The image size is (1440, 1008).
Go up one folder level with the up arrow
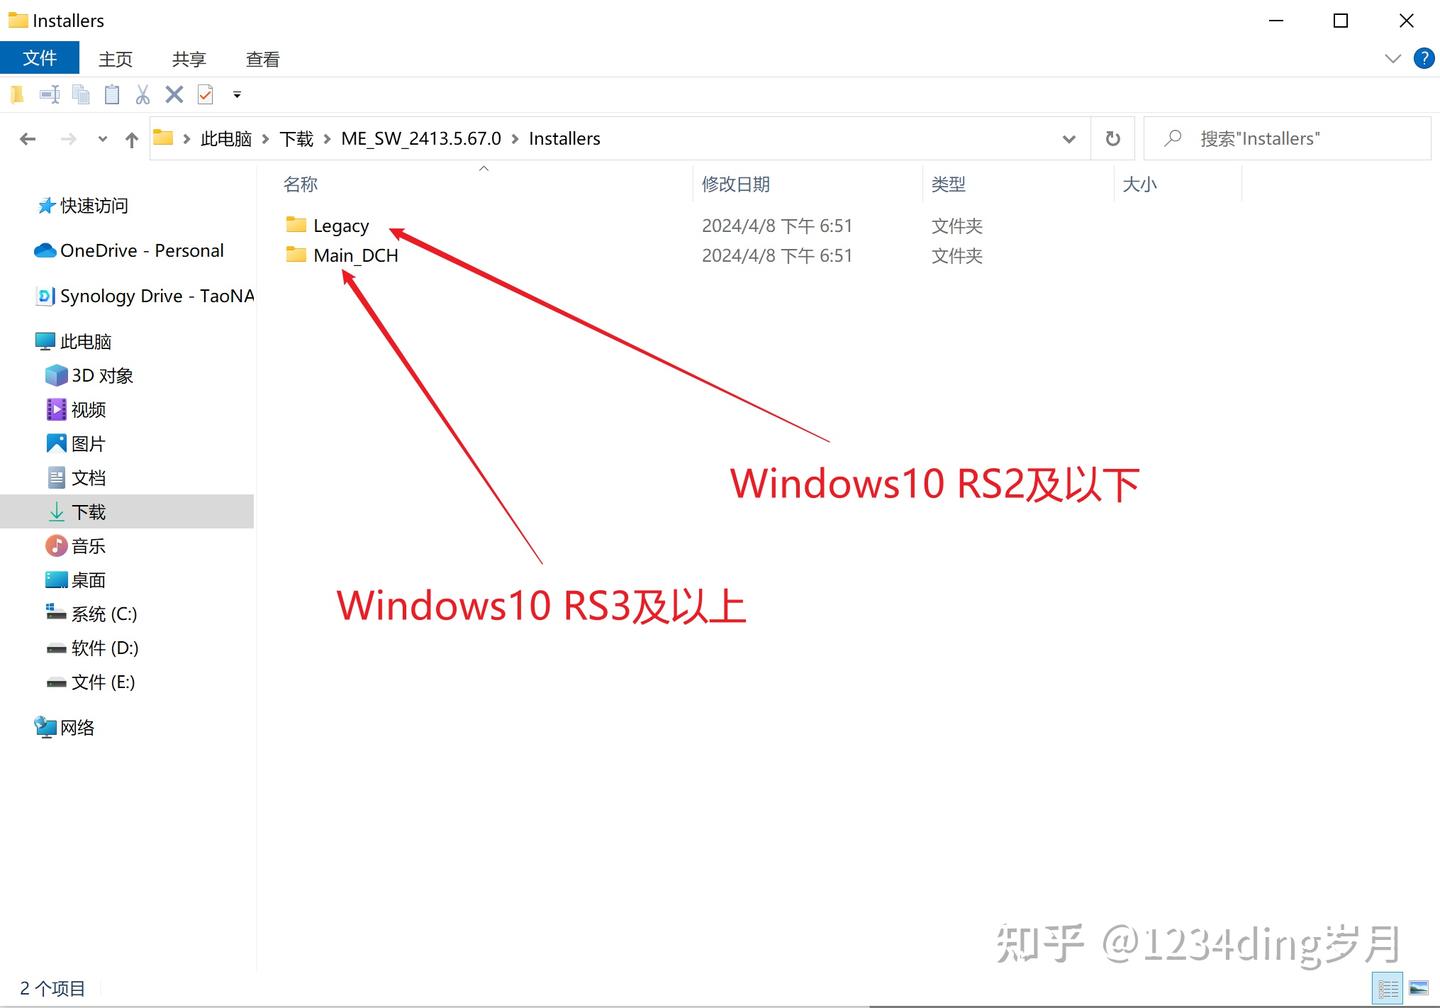131,140
